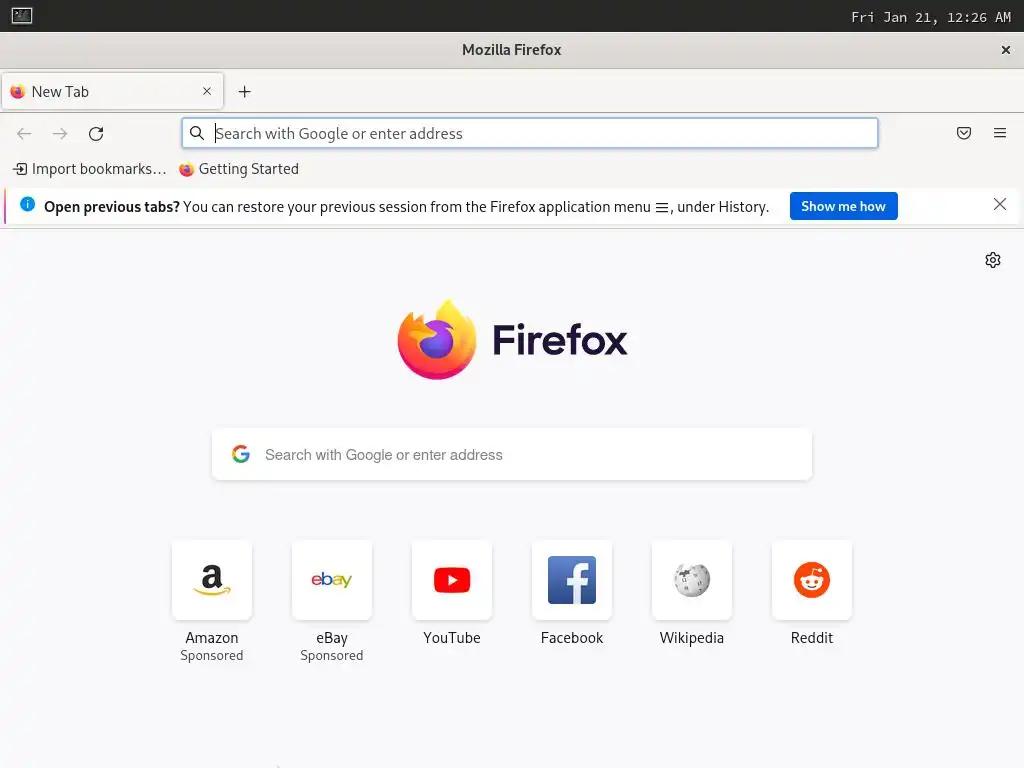
Task: Click the center Google search box
Action: 512,455
